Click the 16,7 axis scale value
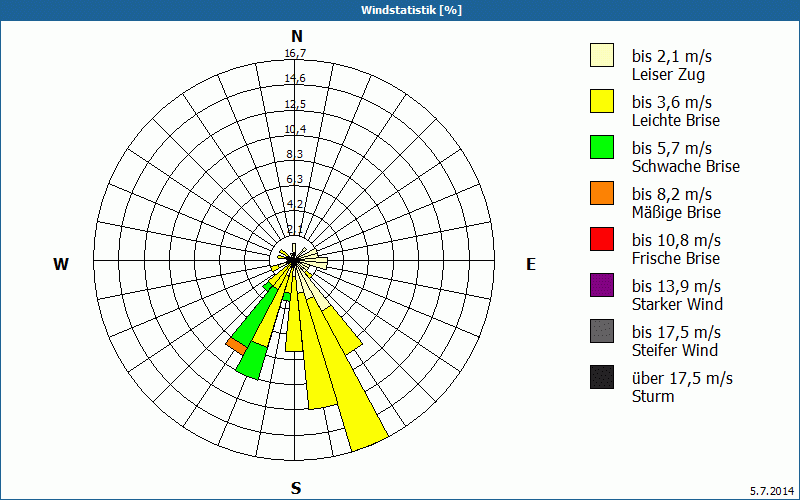Screen dimensions: 800x500 [295, 53]
